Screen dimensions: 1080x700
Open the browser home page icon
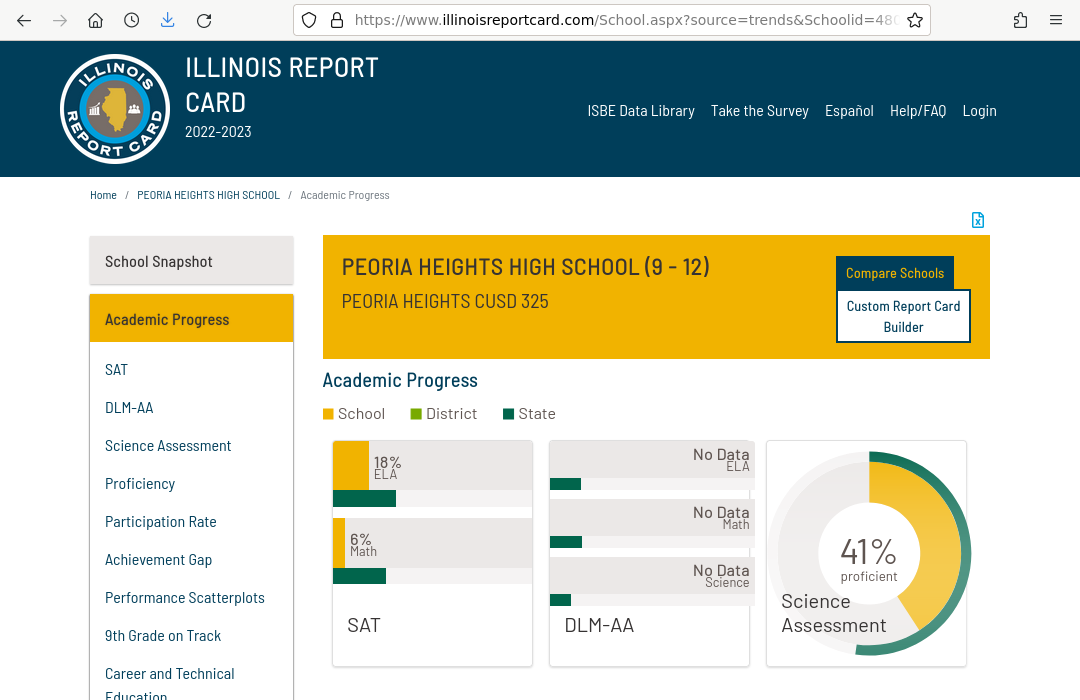click(95, 20)
